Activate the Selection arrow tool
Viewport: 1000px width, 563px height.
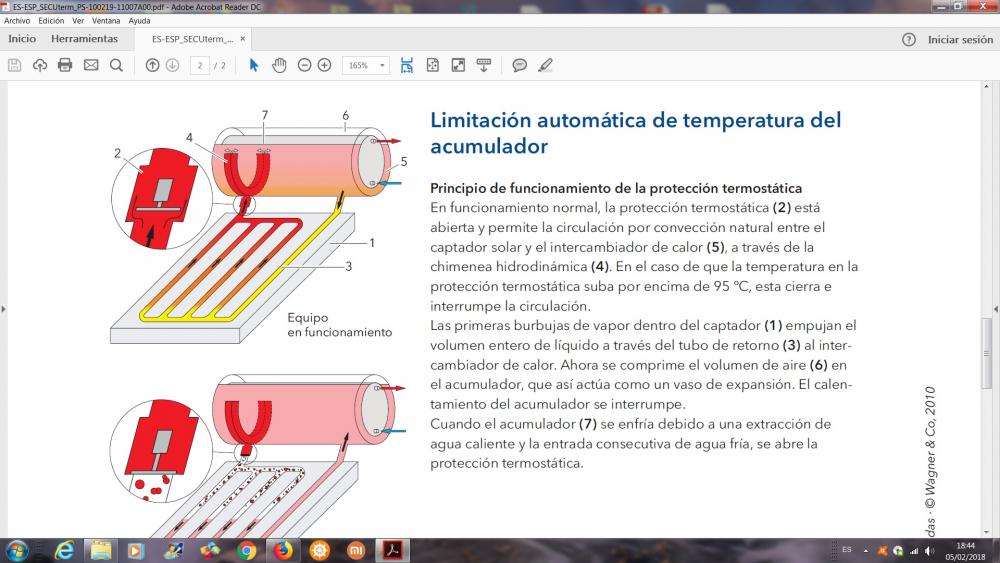(254, 65)
